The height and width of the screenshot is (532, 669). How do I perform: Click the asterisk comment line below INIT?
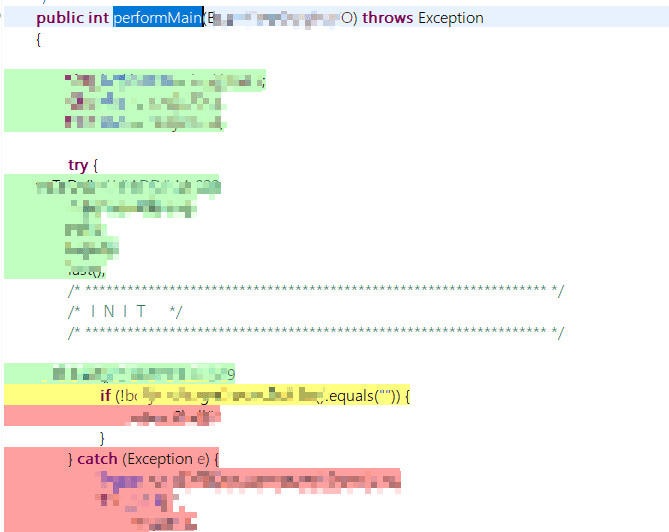coord(315,331)
